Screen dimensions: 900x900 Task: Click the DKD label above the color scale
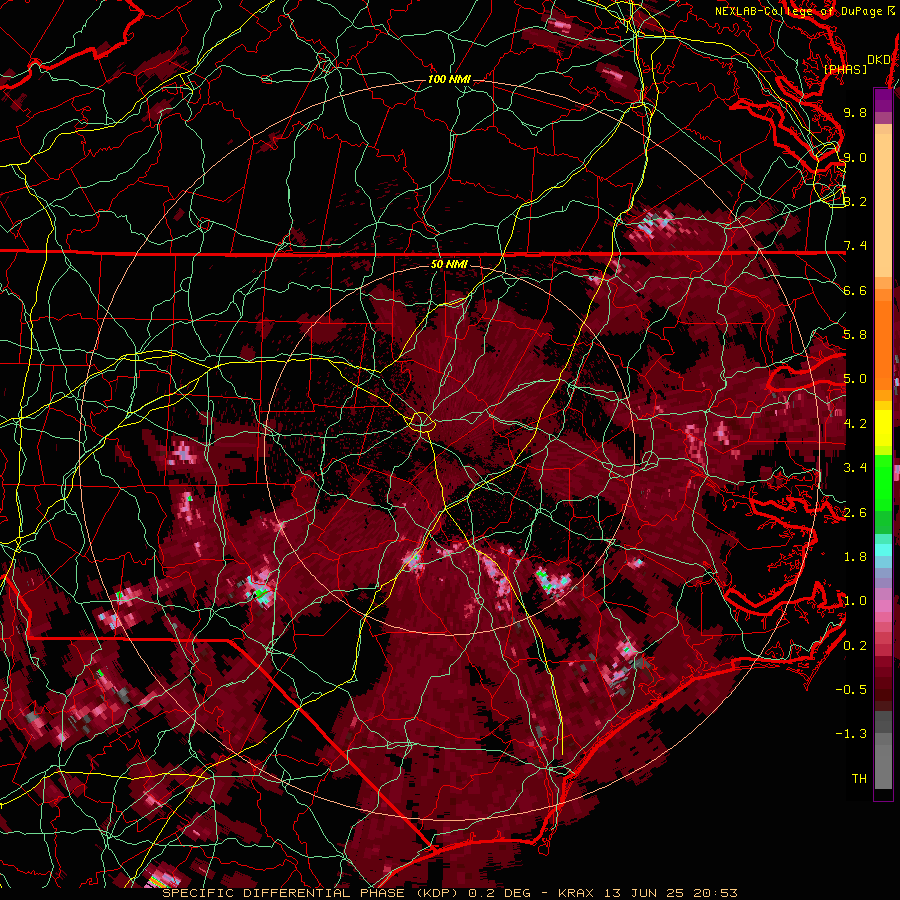[x=879, y=60]
